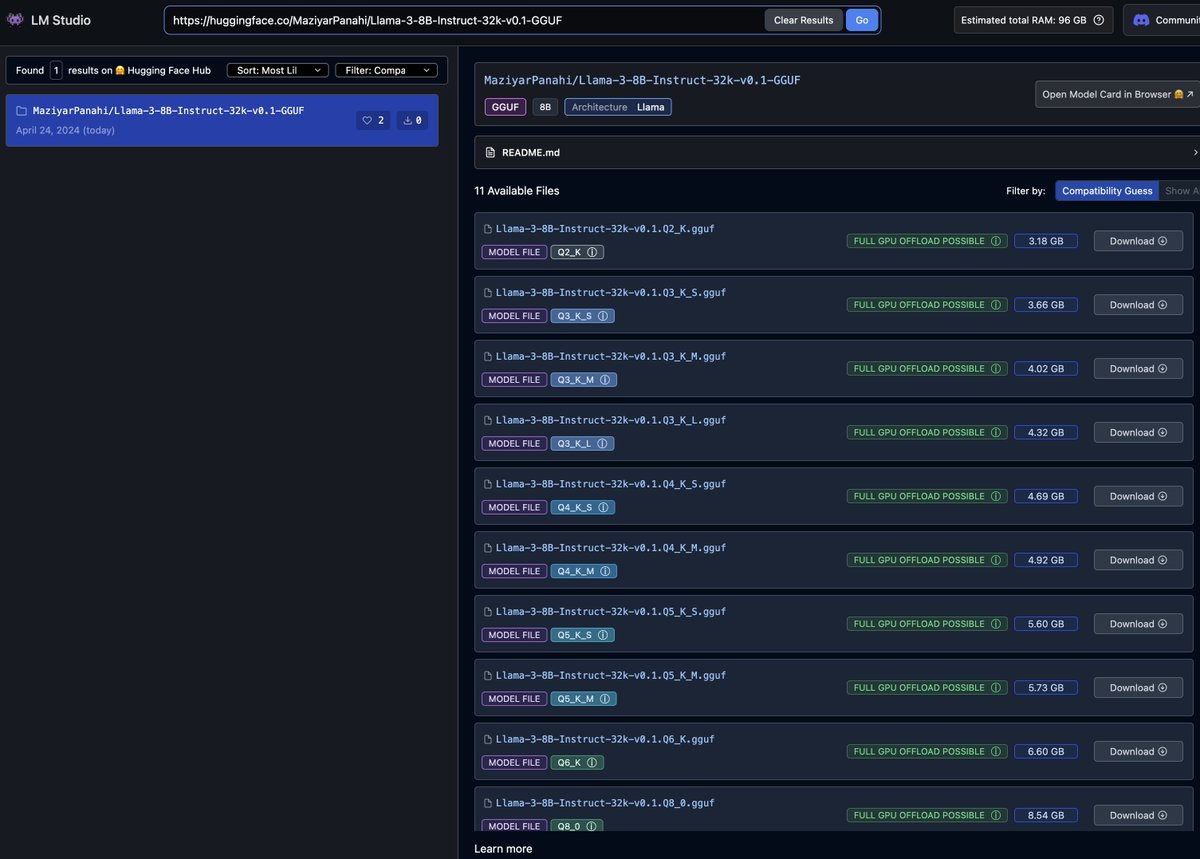
Task: Click the LM Studio logo icon
Action: coord(15,20)
